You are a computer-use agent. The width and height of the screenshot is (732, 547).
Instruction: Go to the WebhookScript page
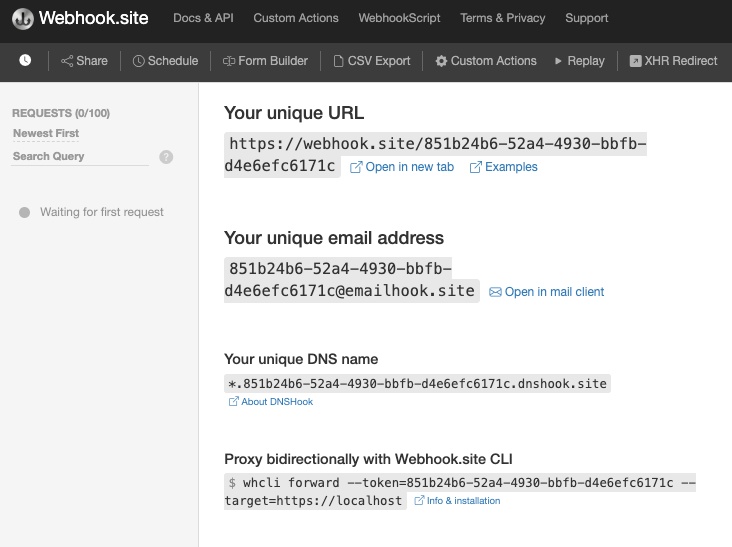[x=399, y=18]
